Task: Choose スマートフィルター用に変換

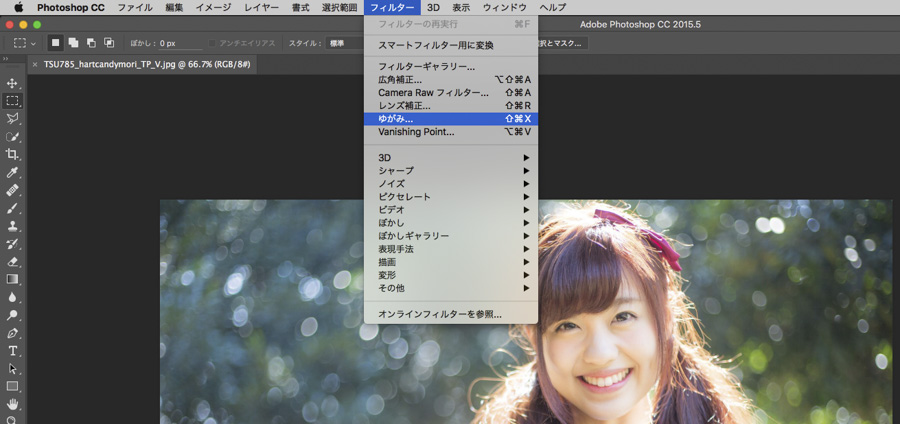Action: [x=451, y=45]
